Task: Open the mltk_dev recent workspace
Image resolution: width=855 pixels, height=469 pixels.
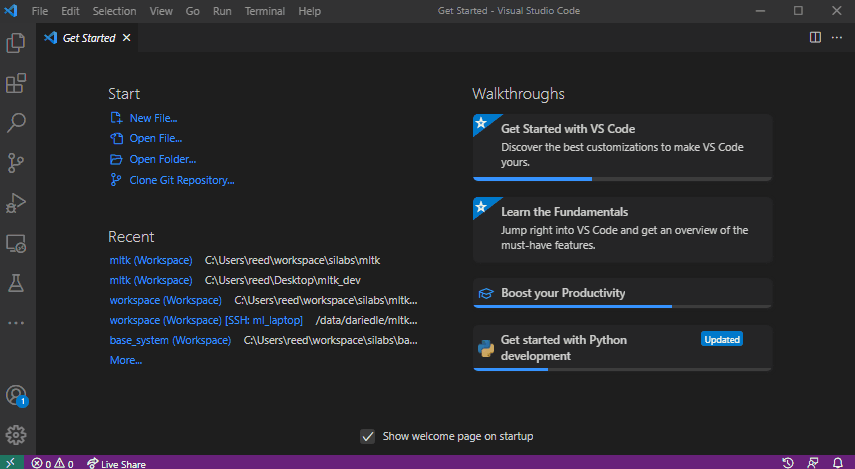Action: (x=151, y=280)
